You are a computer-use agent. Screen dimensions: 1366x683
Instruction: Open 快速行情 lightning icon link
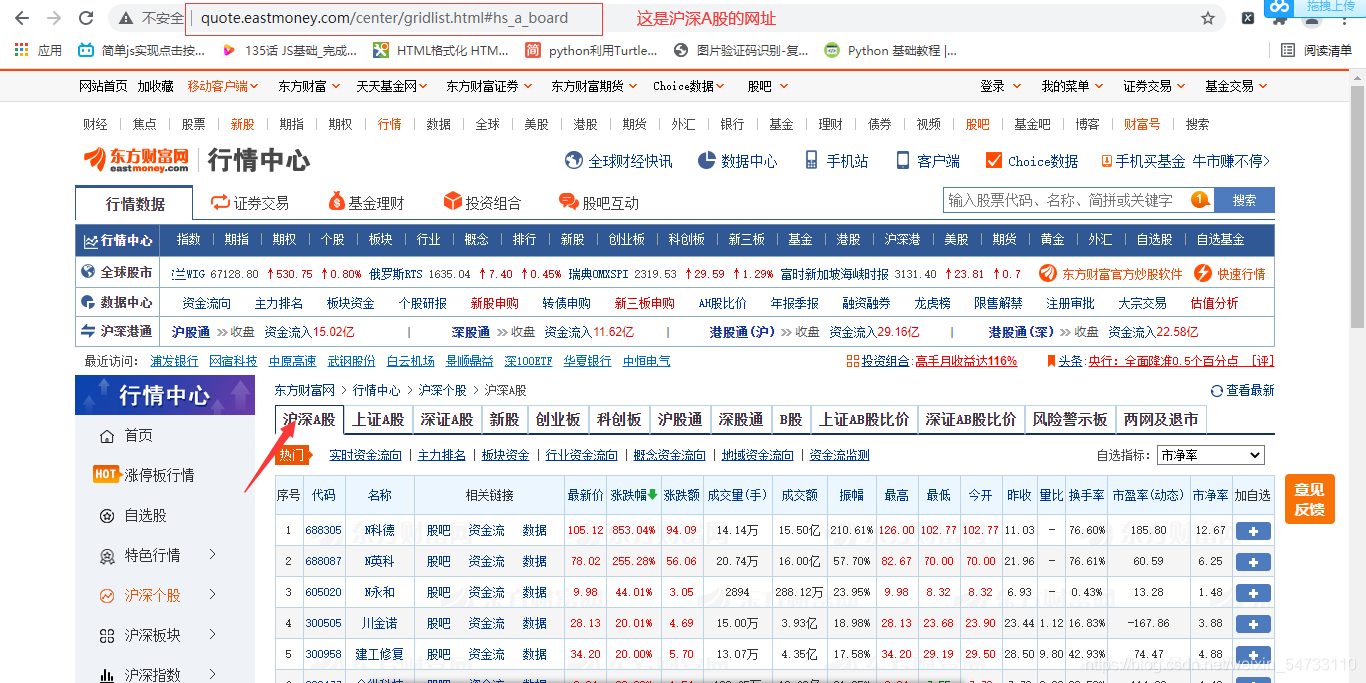1229,273
